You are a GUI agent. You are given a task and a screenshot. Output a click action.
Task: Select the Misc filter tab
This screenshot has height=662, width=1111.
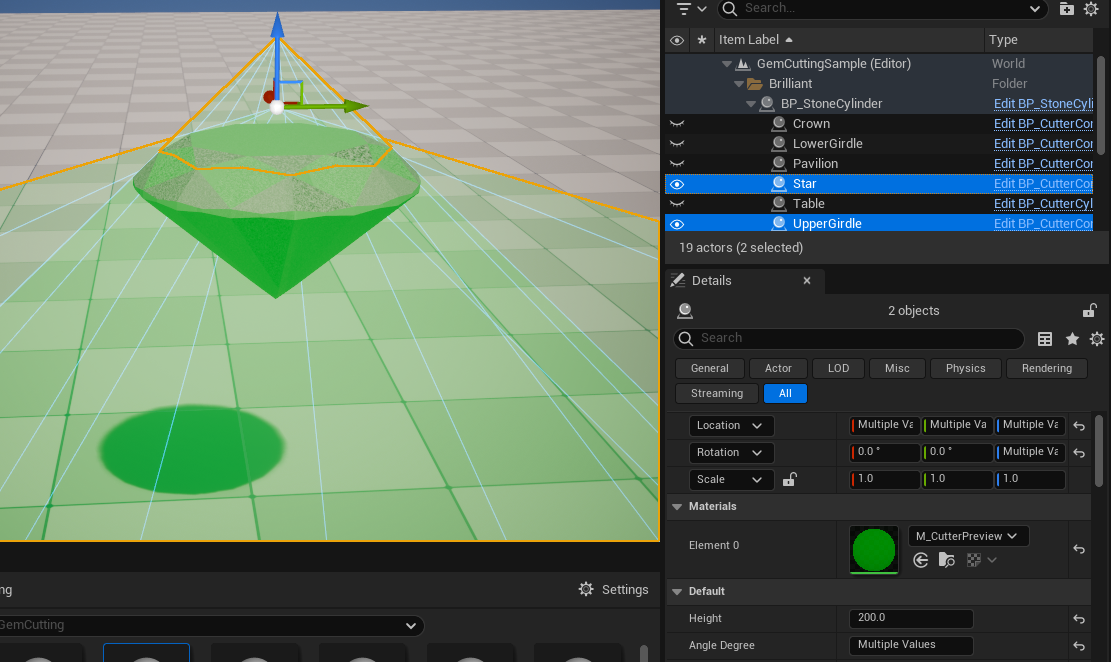pos(897,369)
